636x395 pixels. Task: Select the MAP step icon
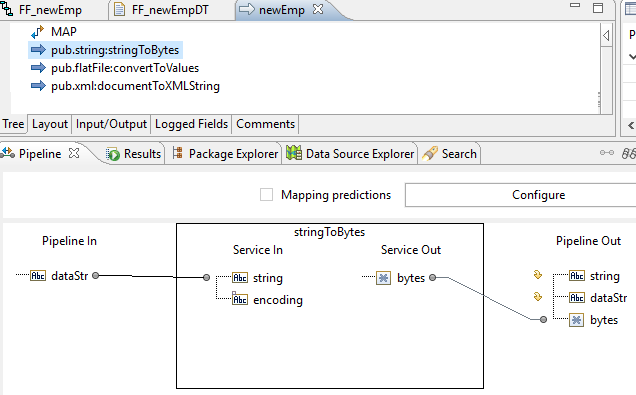click(x=37, y=32)
